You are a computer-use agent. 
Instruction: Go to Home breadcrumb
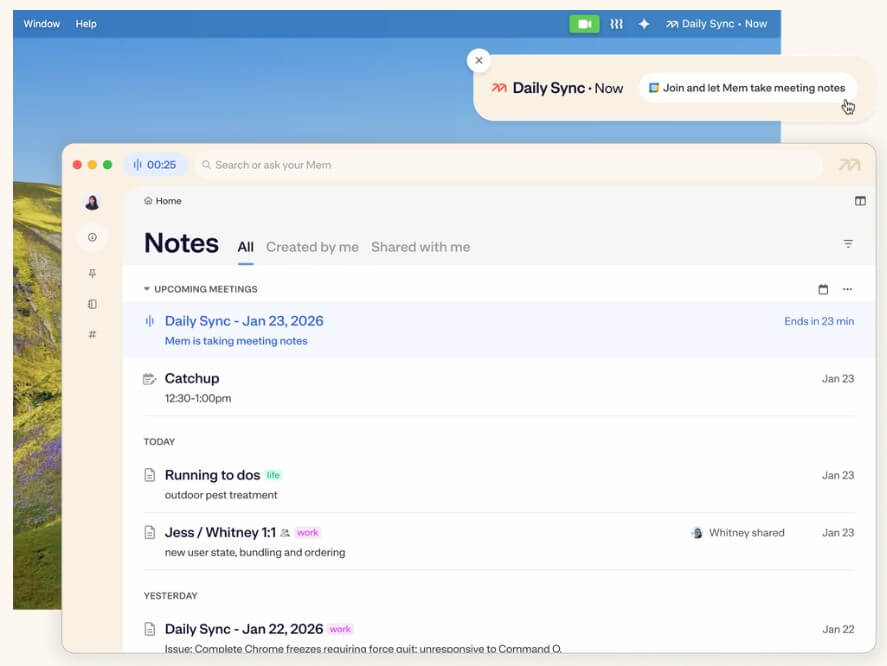[x=163, y=201]
